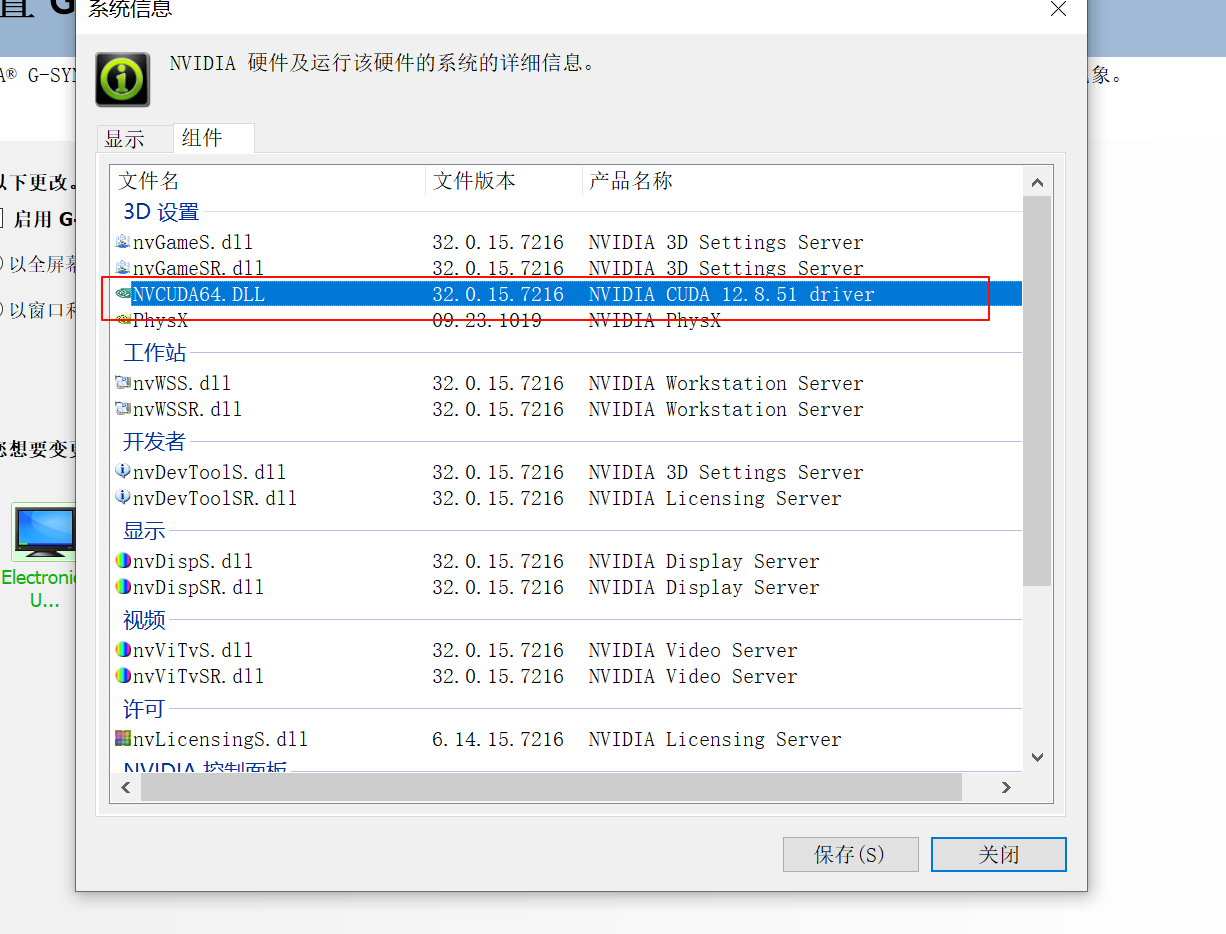
Task: Click the vertical scrollbar thumb
Action: [1037, 391]
